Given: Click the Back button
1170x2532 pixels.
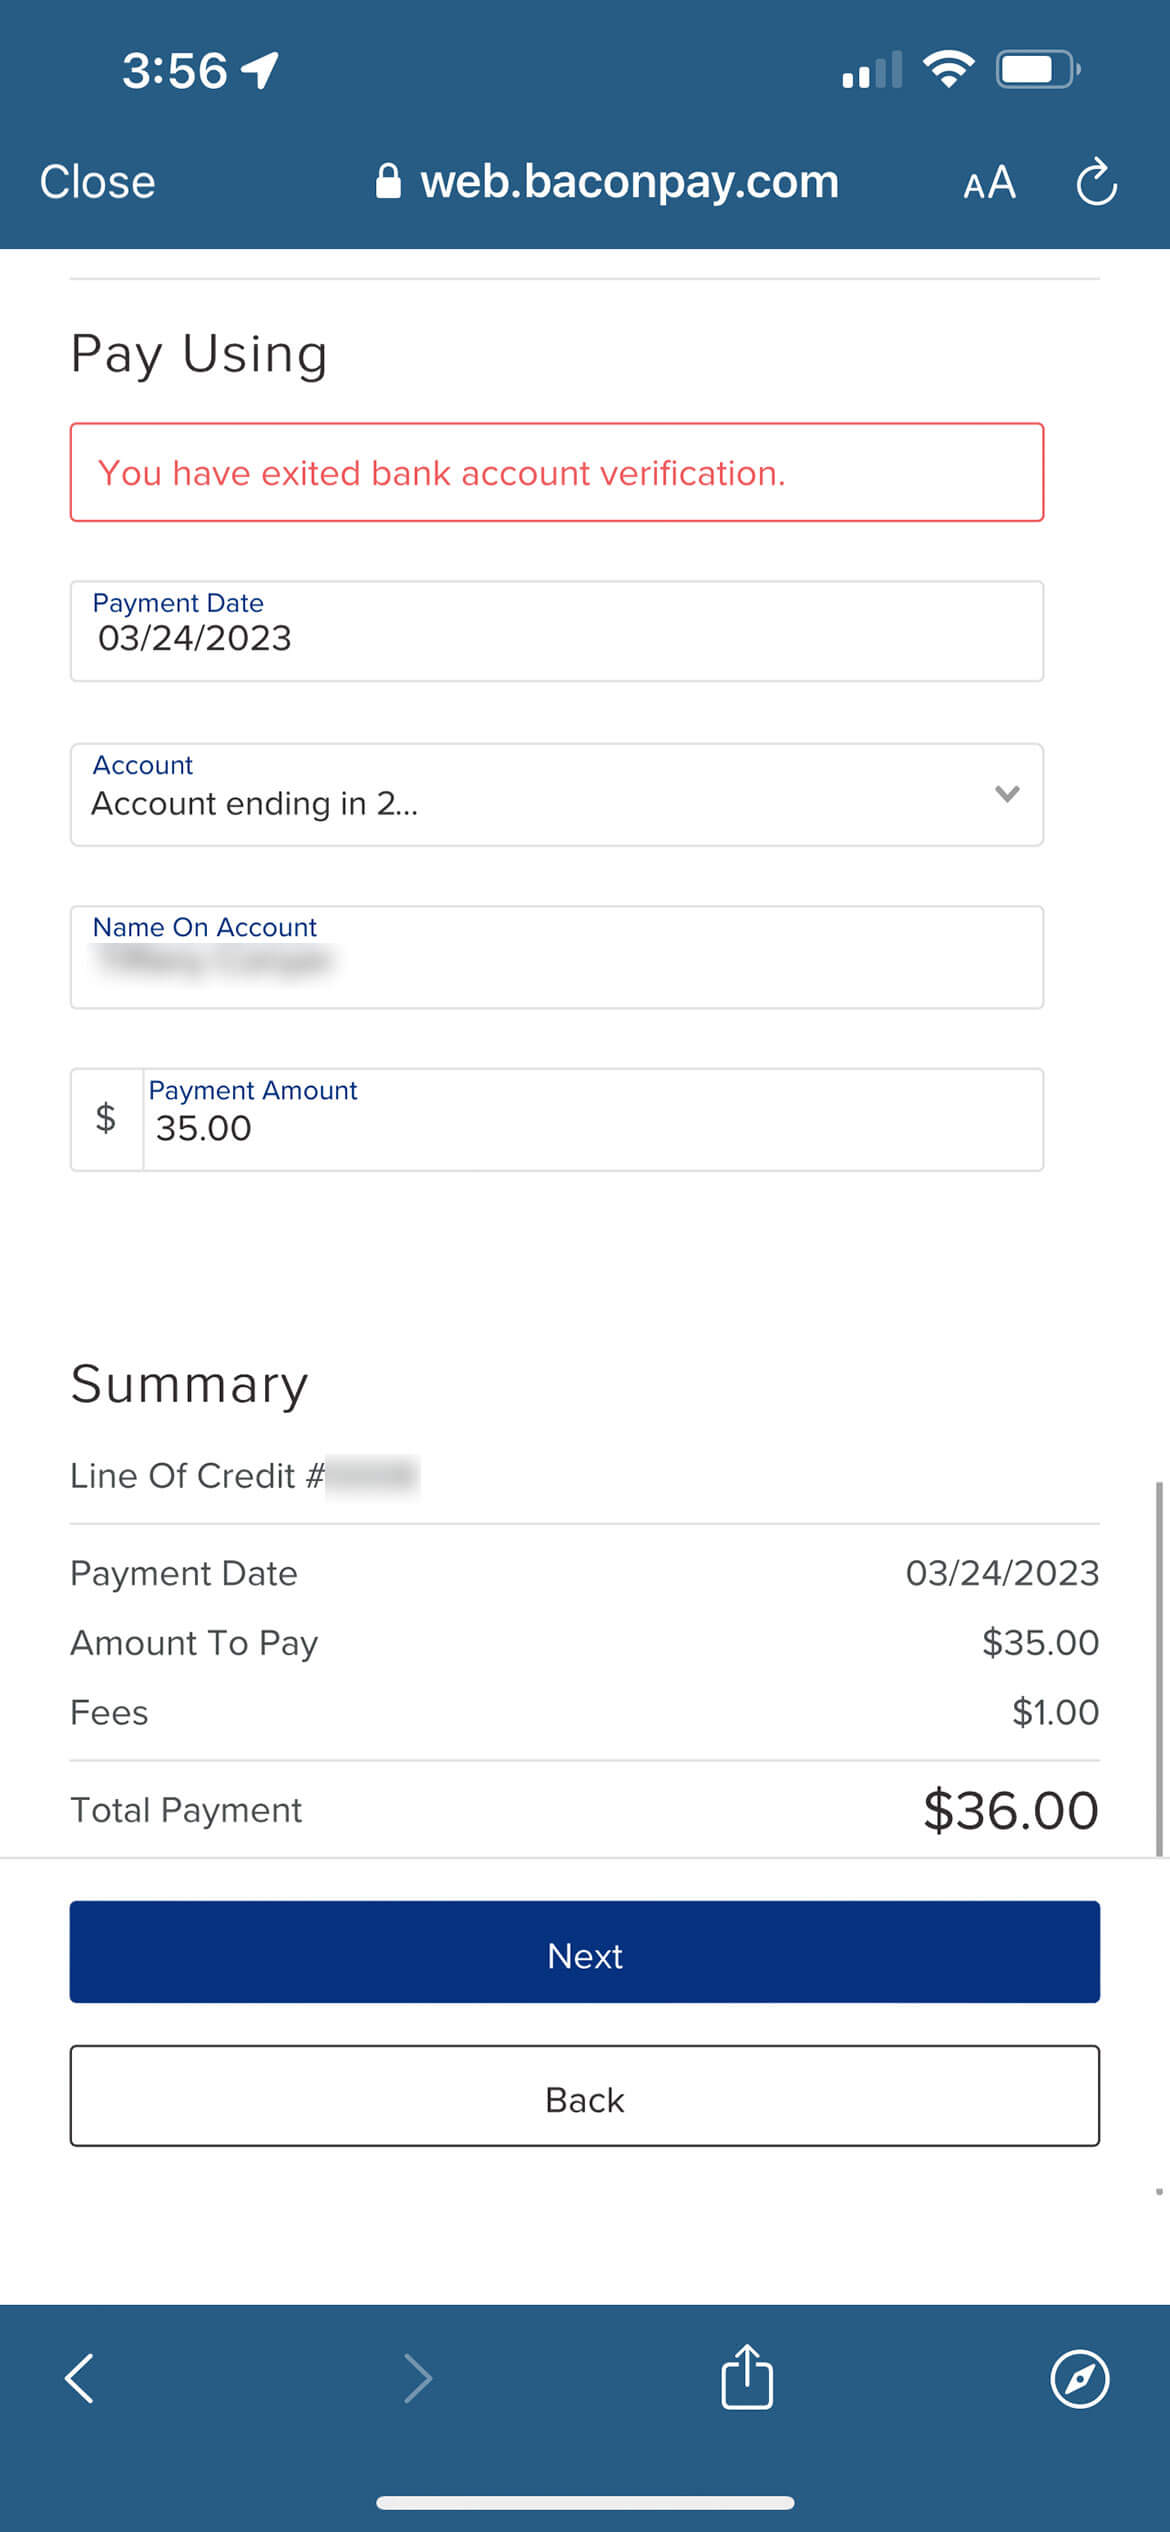Looking at the screenshot, I should click(584, 2095).
